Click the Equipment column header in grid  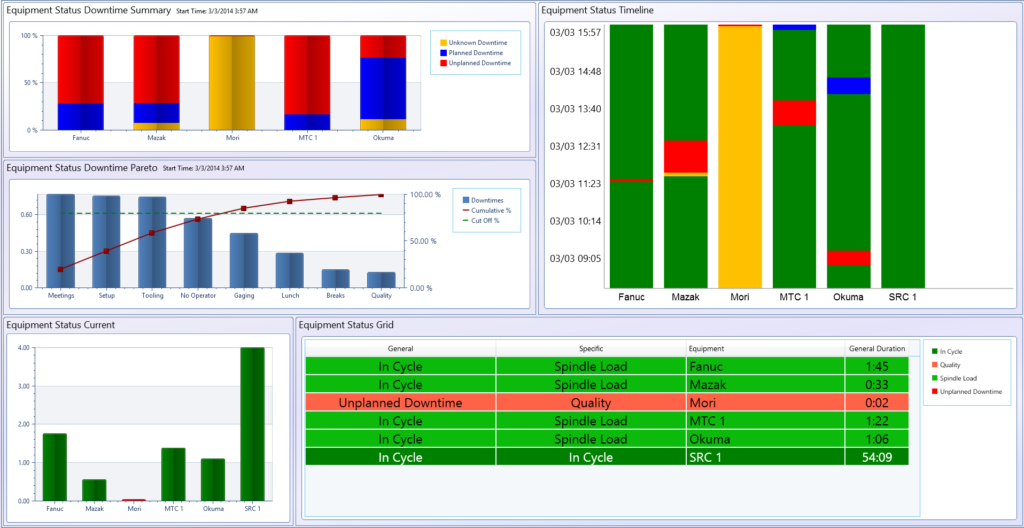point(705,349)
